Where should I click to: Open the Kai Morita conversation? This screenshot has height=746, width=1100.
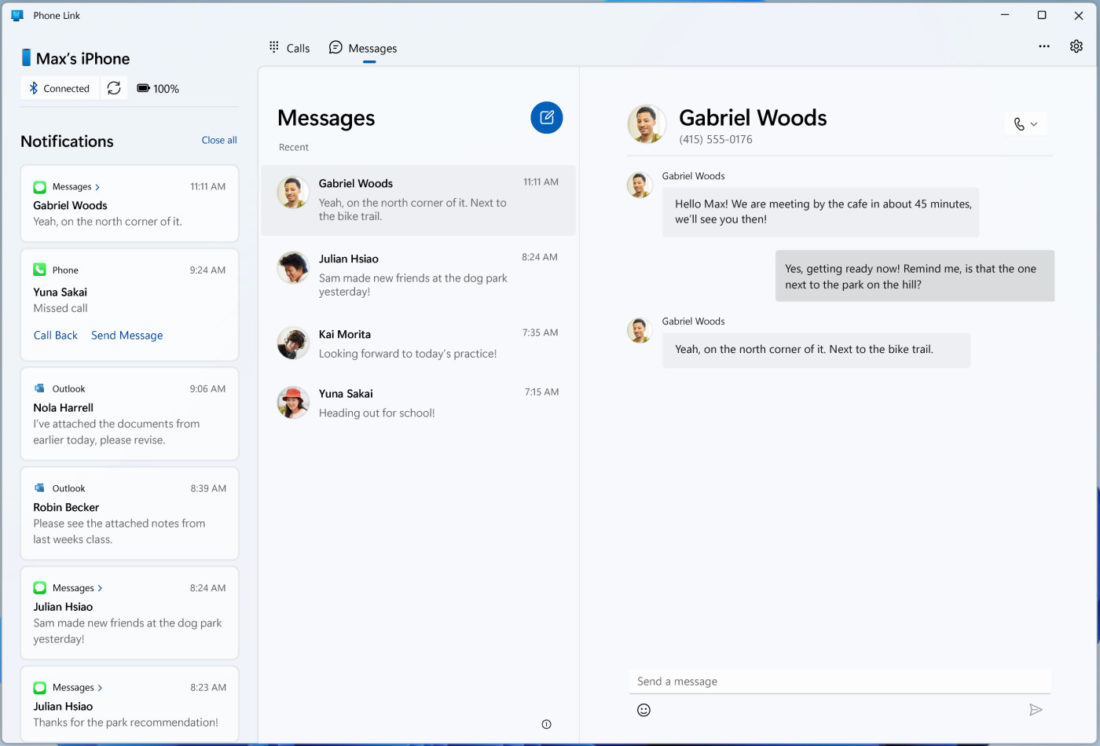[418, 343]
